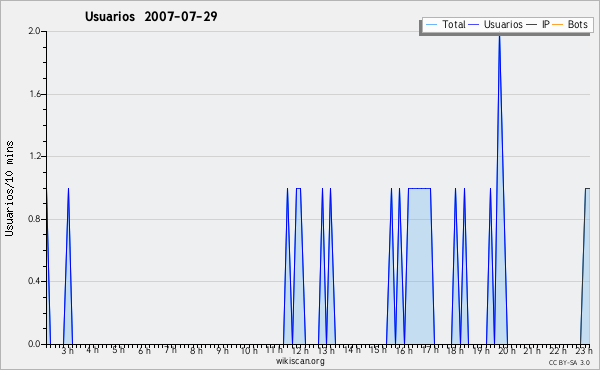Click the 0.0 y-axis value
Image resolution: width=600 pixels, height=370 pixels.
click(x=34, y=344)
